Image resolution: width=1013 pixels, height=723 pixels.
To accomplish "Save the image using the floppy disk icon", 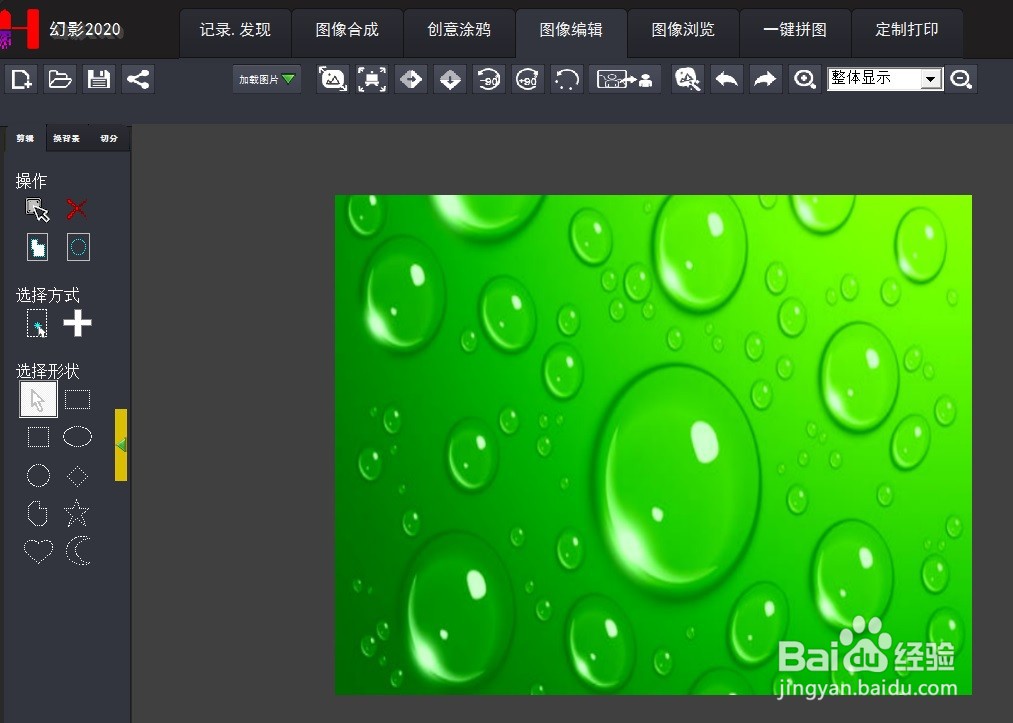I will [99, 79].
